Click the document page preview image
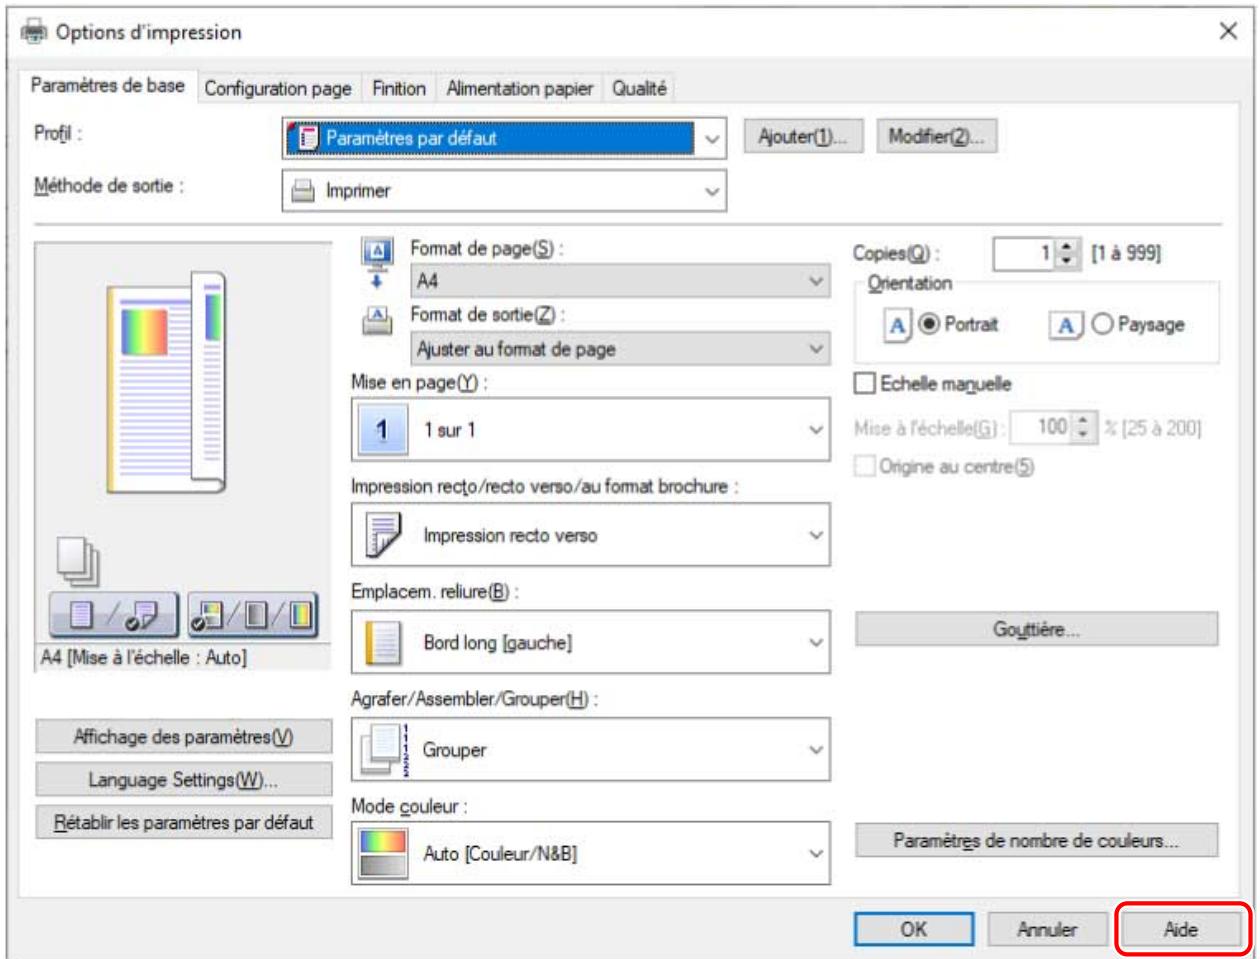This screenshot has height=959, width=1260. tap(166, 384)
